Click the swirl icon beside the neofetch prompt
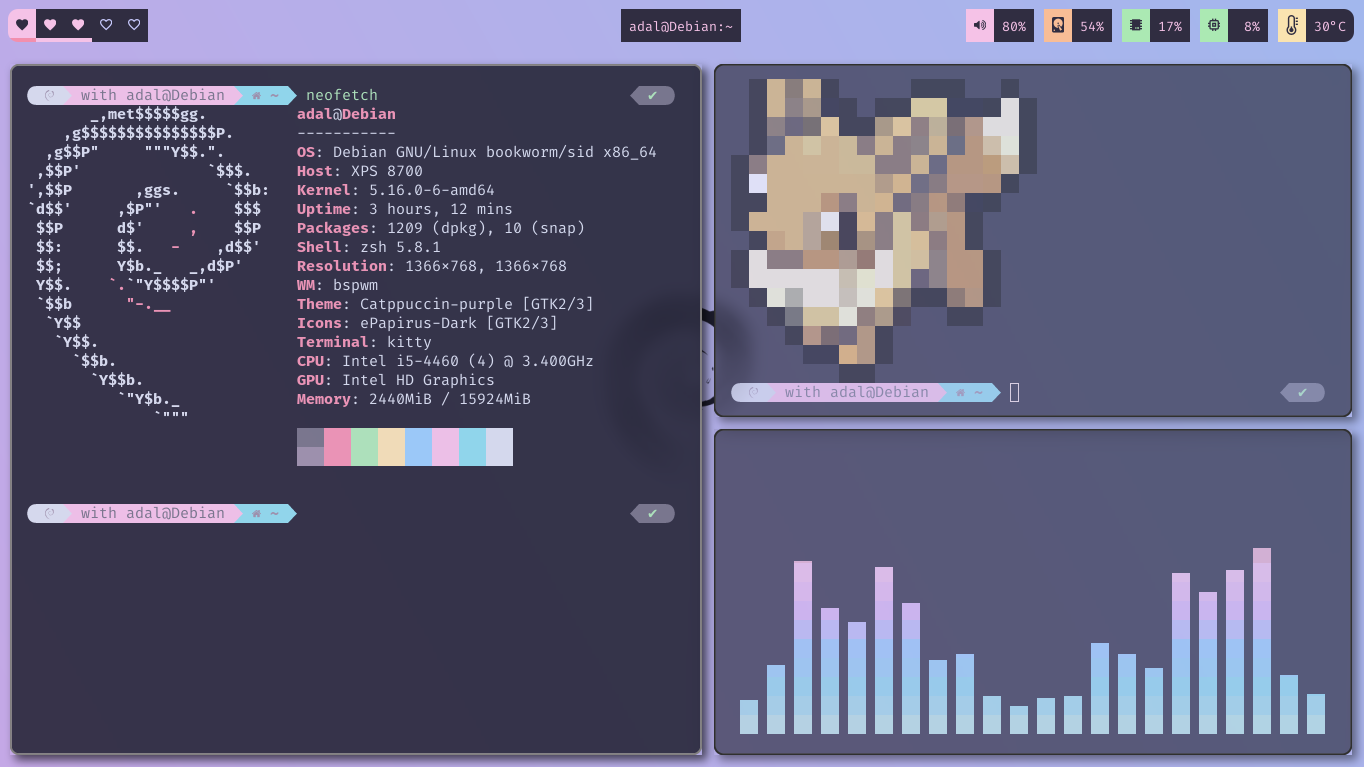This screenshot has height=767, width=1364. (x=48, y=95)
